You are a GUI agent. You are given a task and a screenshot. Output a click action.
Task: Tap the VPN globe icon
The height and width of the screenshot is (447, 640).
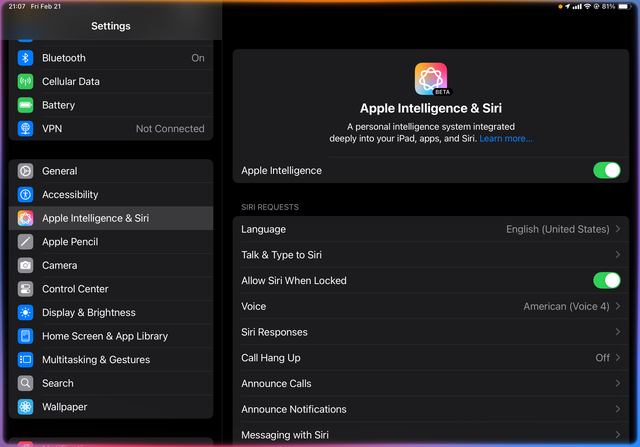click(x=25, y=129)
